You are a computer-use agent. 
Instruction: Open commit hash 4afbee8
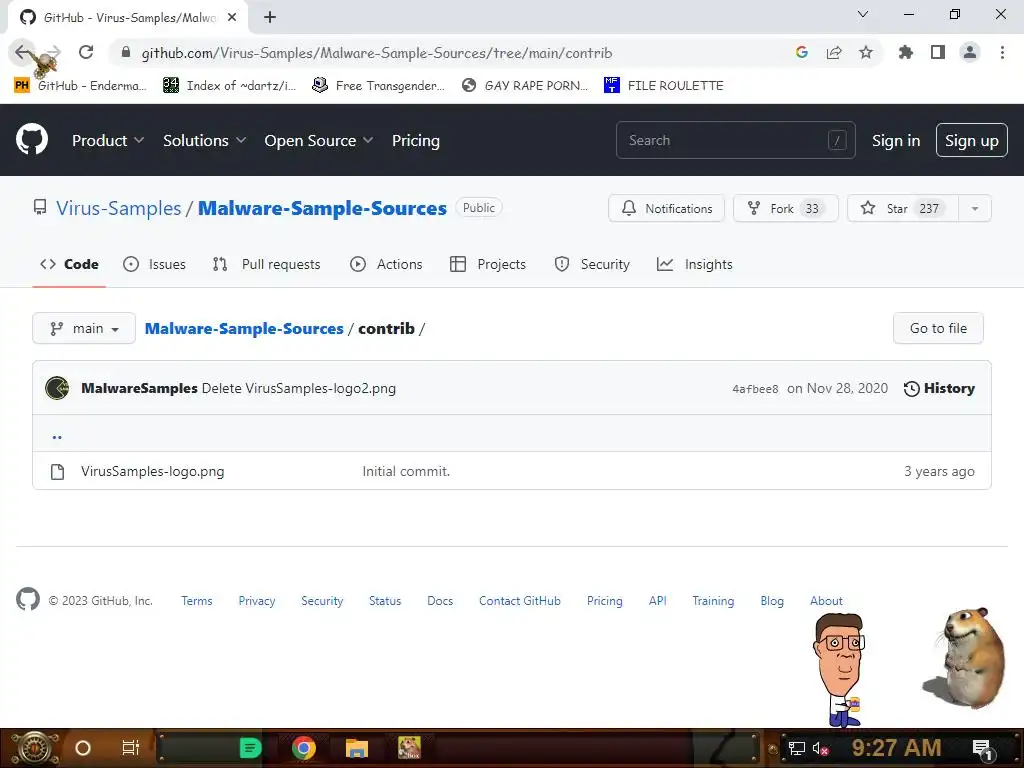pos(755,389)
